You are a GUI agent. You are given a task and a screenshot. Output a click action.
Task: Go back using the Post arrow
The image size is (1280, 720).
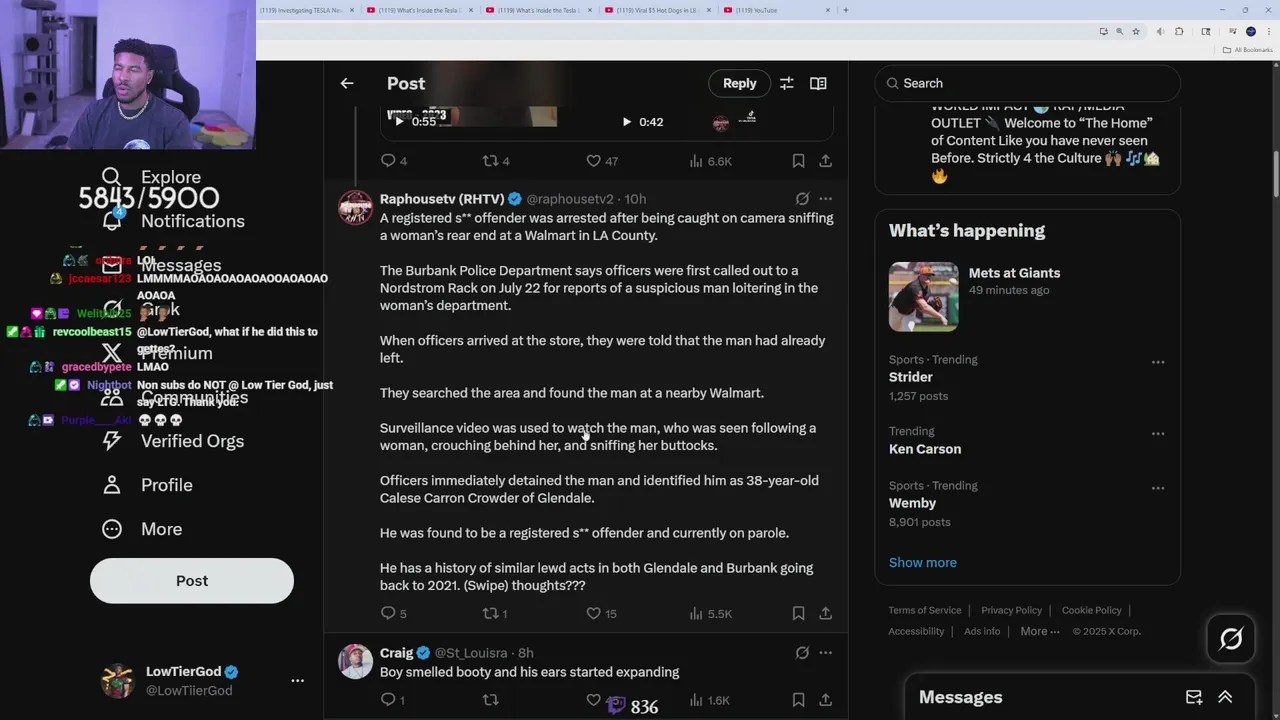coord(347,84)
